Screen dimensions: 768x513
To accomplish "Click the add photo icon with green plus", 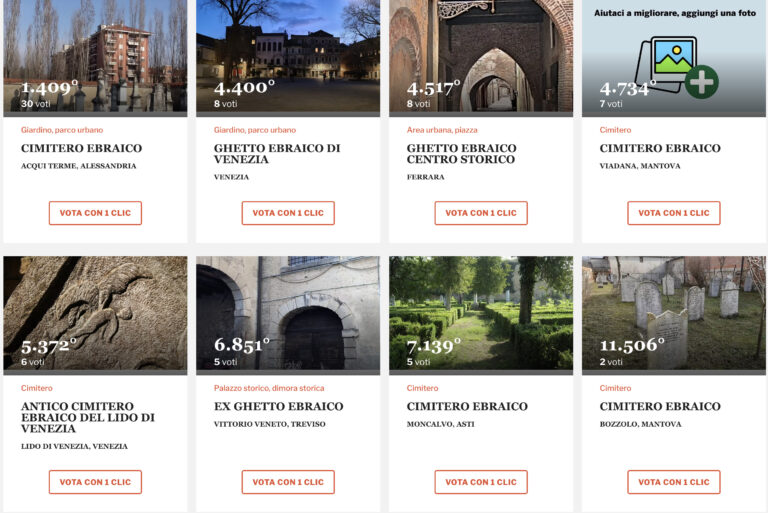I will click(x=676, y=66).
